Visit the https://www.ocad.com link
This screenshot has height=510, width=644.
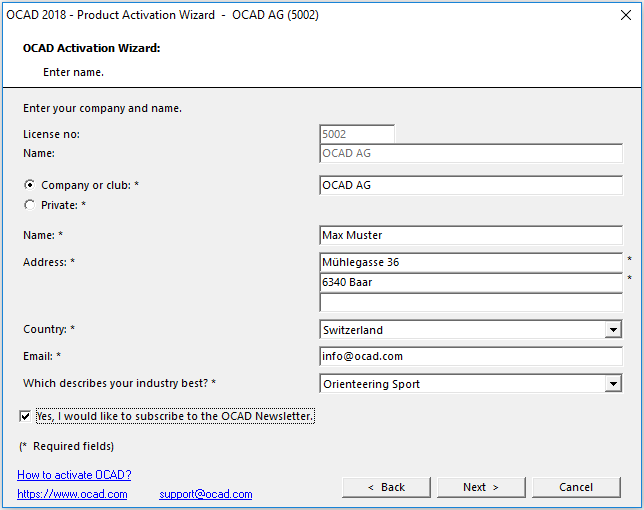[x=72, y=494]
